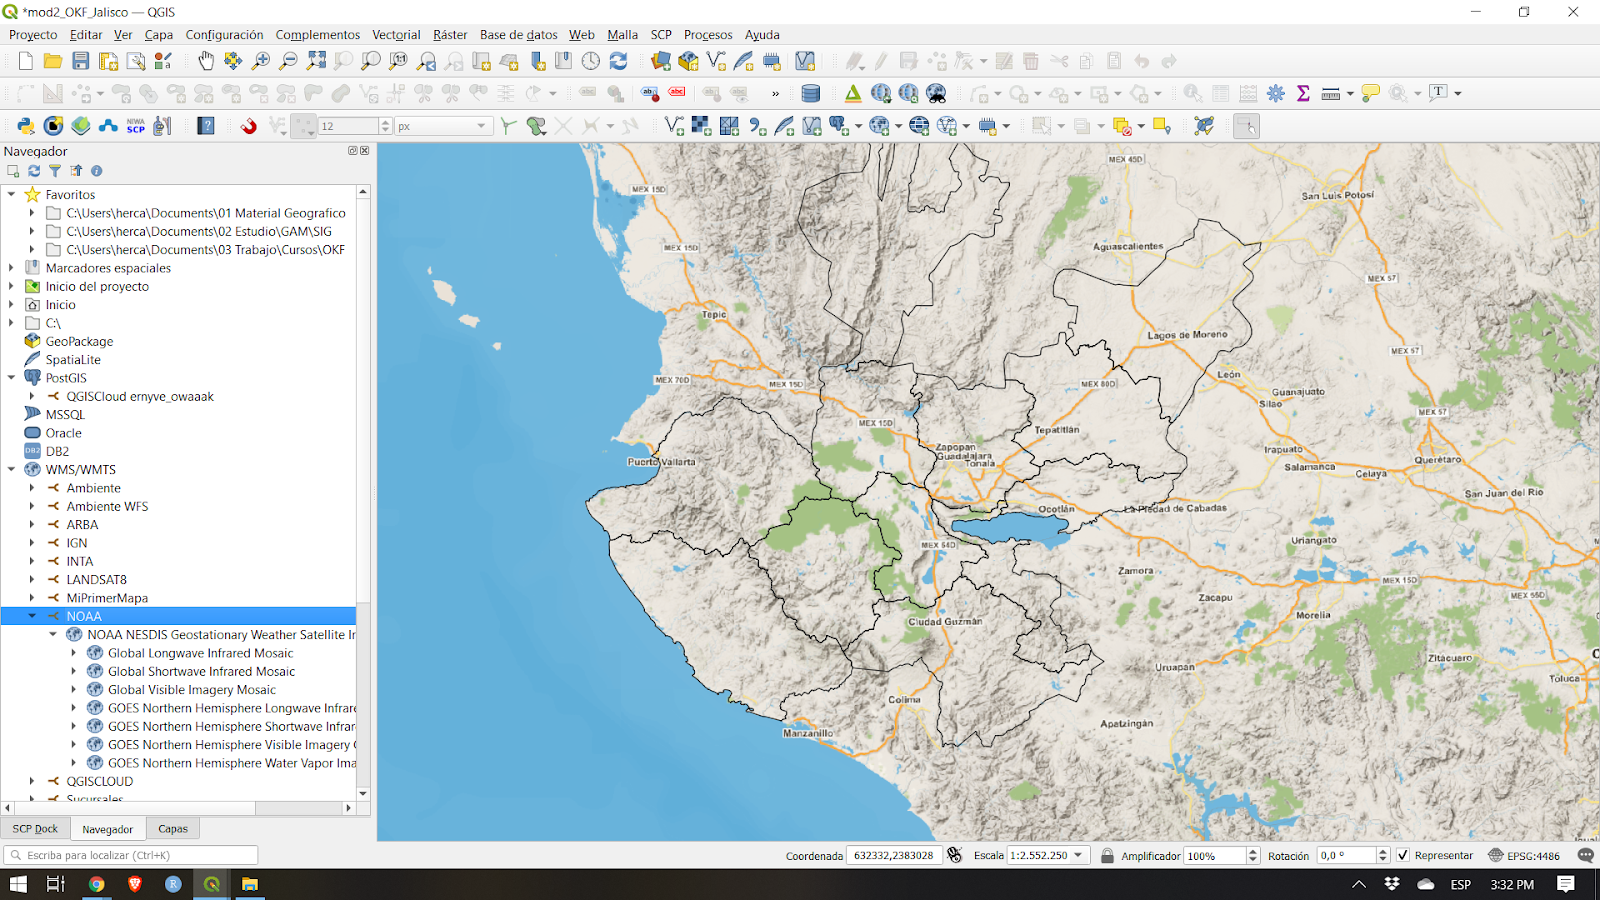This screenshot has height=900, width=1600.
Task: Show hidden toolbar items with double chevron
Action: coord(775,93)
